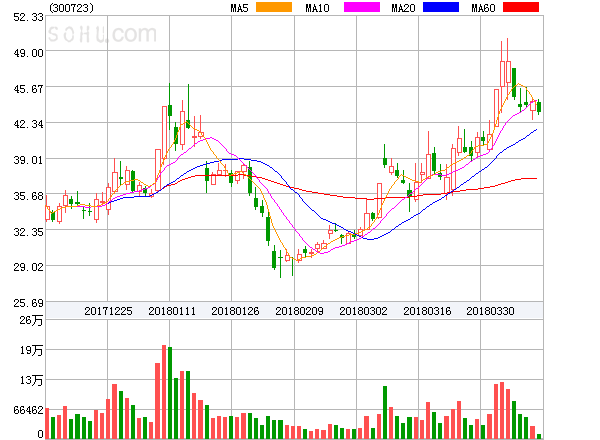Click the 20180316 date label
Image resolution: width=600 pixels, height=440 pixels.
pyautogui.click(x=427, y=311)
